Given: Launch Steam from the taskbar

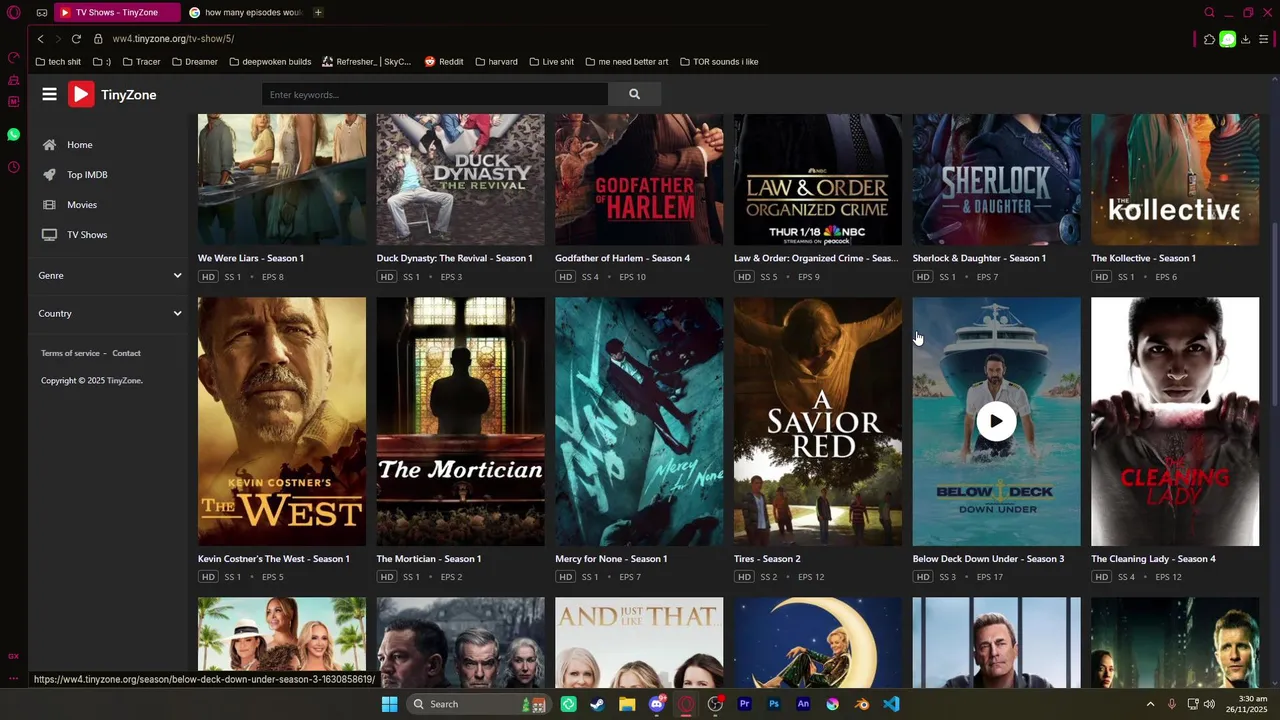Looking at the screenshot, I should click(x=597, y=704).
